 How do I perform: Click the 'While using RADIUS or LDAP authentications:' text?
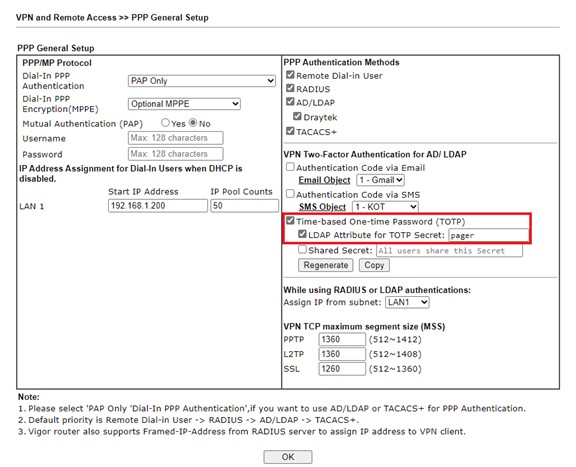pos(377,290)
